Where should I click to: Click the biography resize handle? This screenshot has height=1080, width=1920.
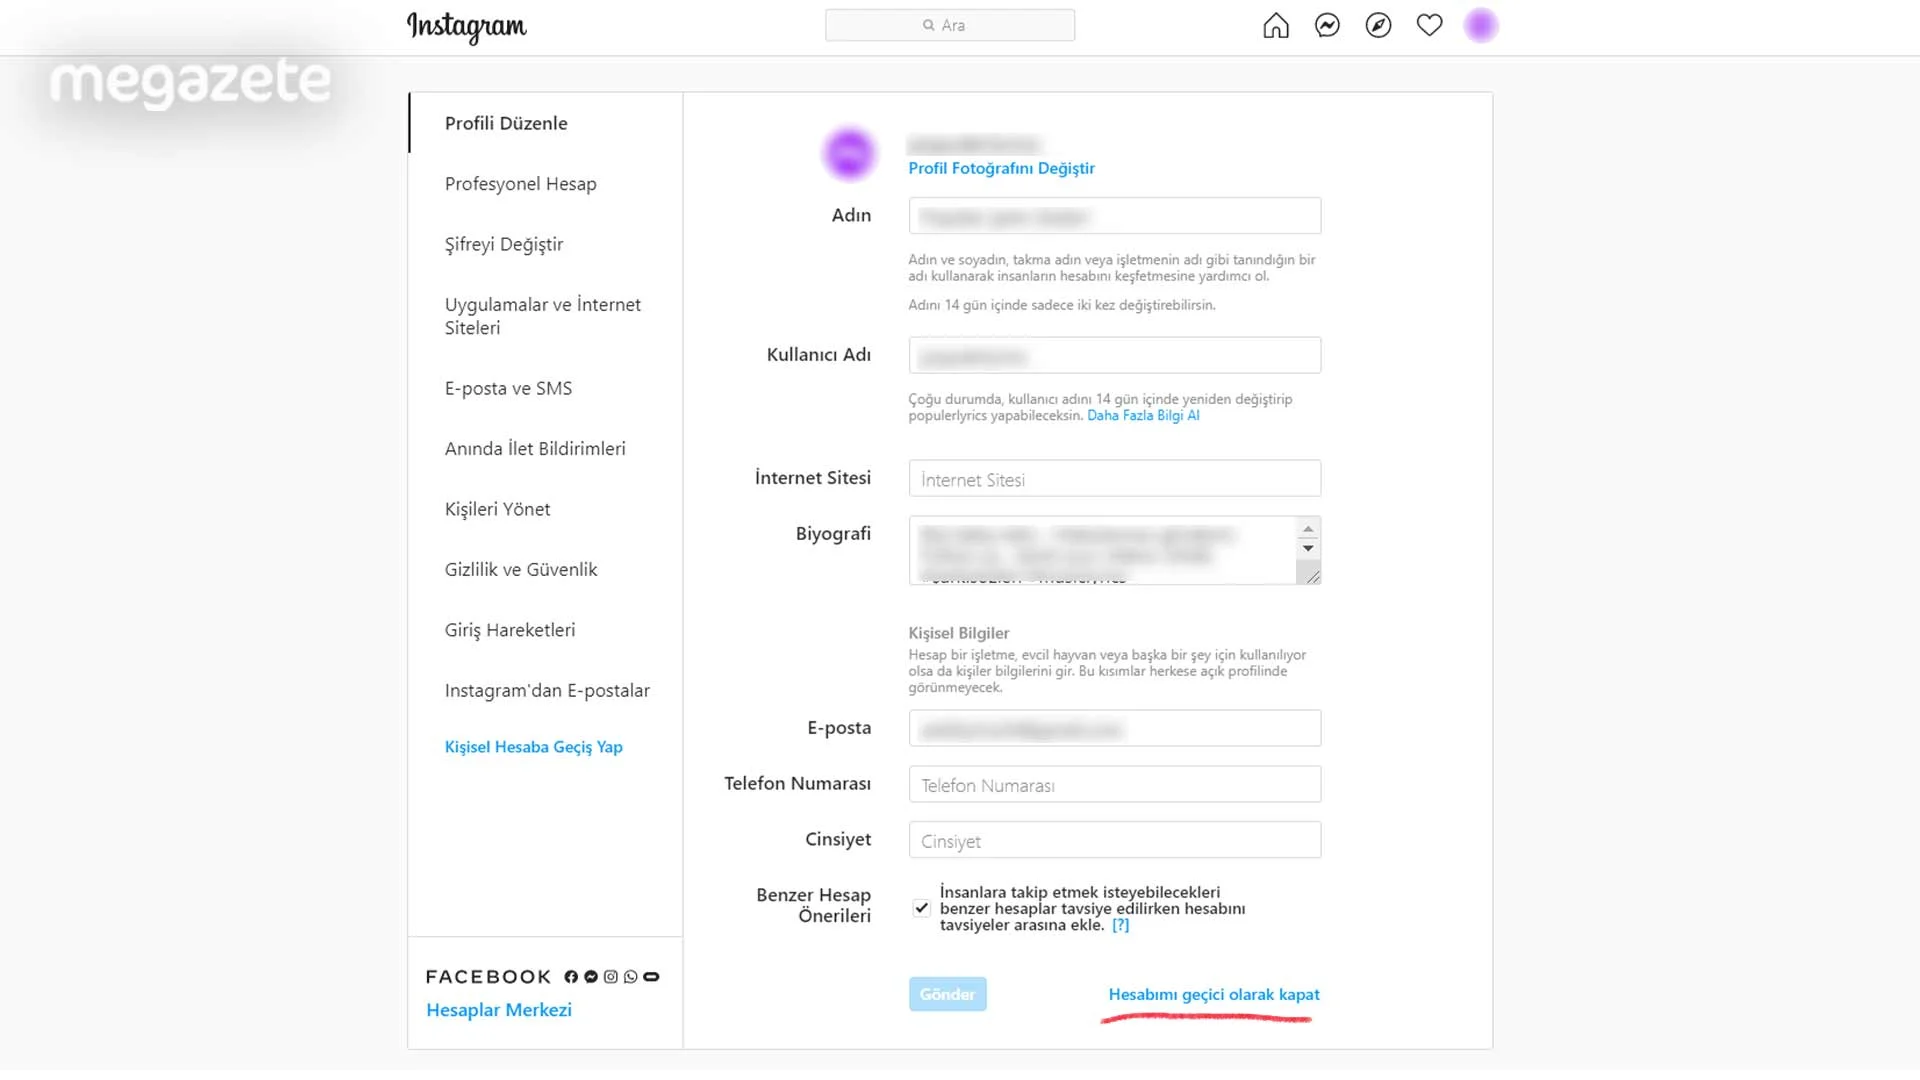[x=1311, y=575]
